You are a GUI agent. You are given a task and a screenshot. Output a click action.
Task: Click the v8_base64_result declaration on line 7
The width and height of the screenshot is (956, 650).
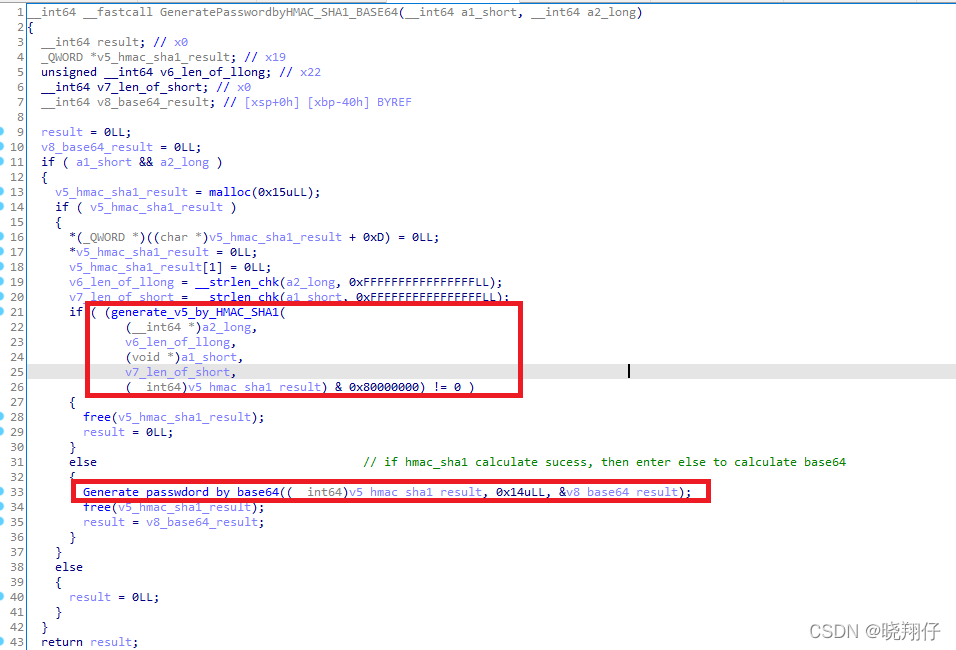click(x=155, y=102)
